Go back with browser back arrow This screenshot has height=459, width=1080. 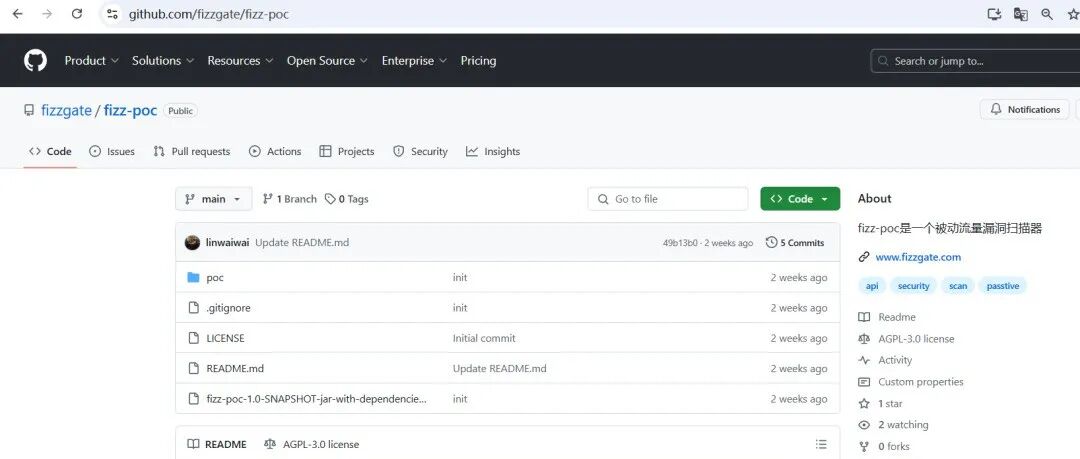click(x=18, y=14)
